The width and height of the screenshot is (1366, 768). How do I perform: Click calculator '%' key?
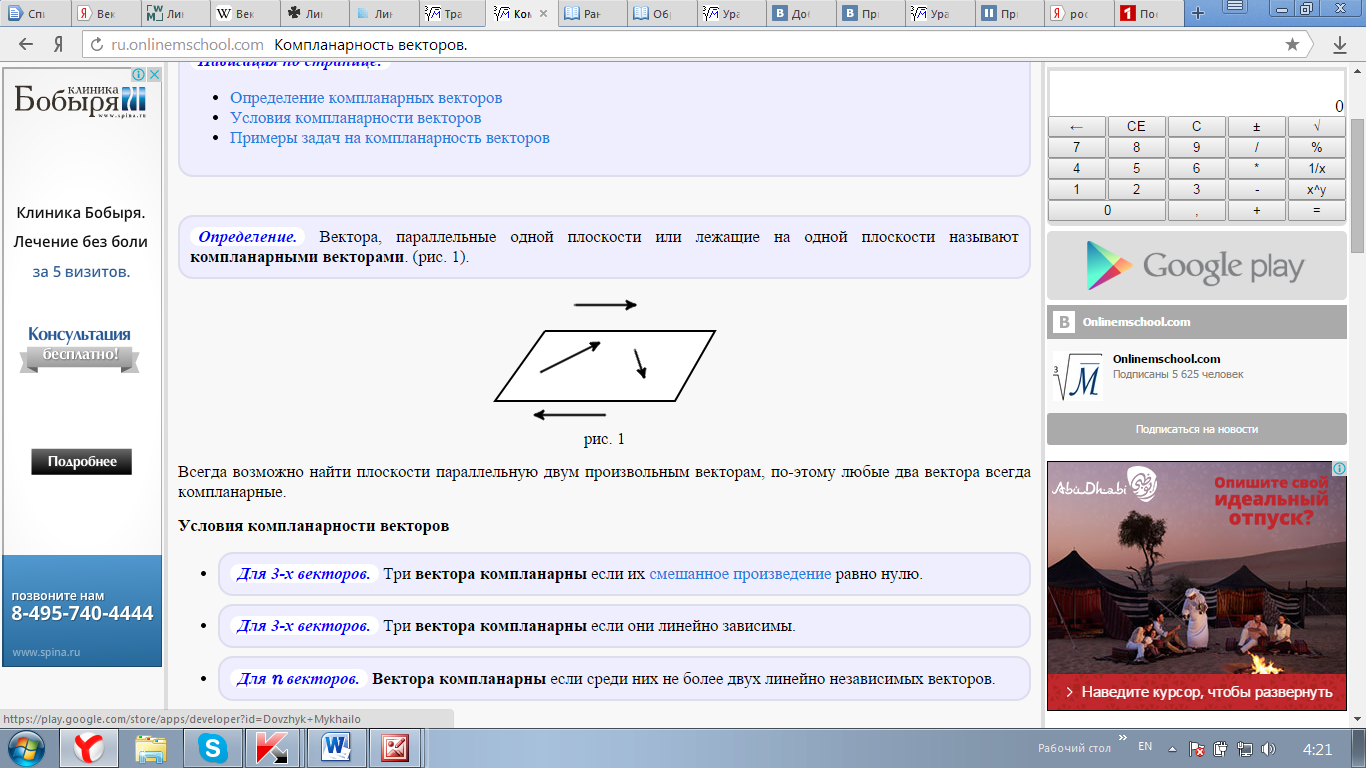[1317, 148]
